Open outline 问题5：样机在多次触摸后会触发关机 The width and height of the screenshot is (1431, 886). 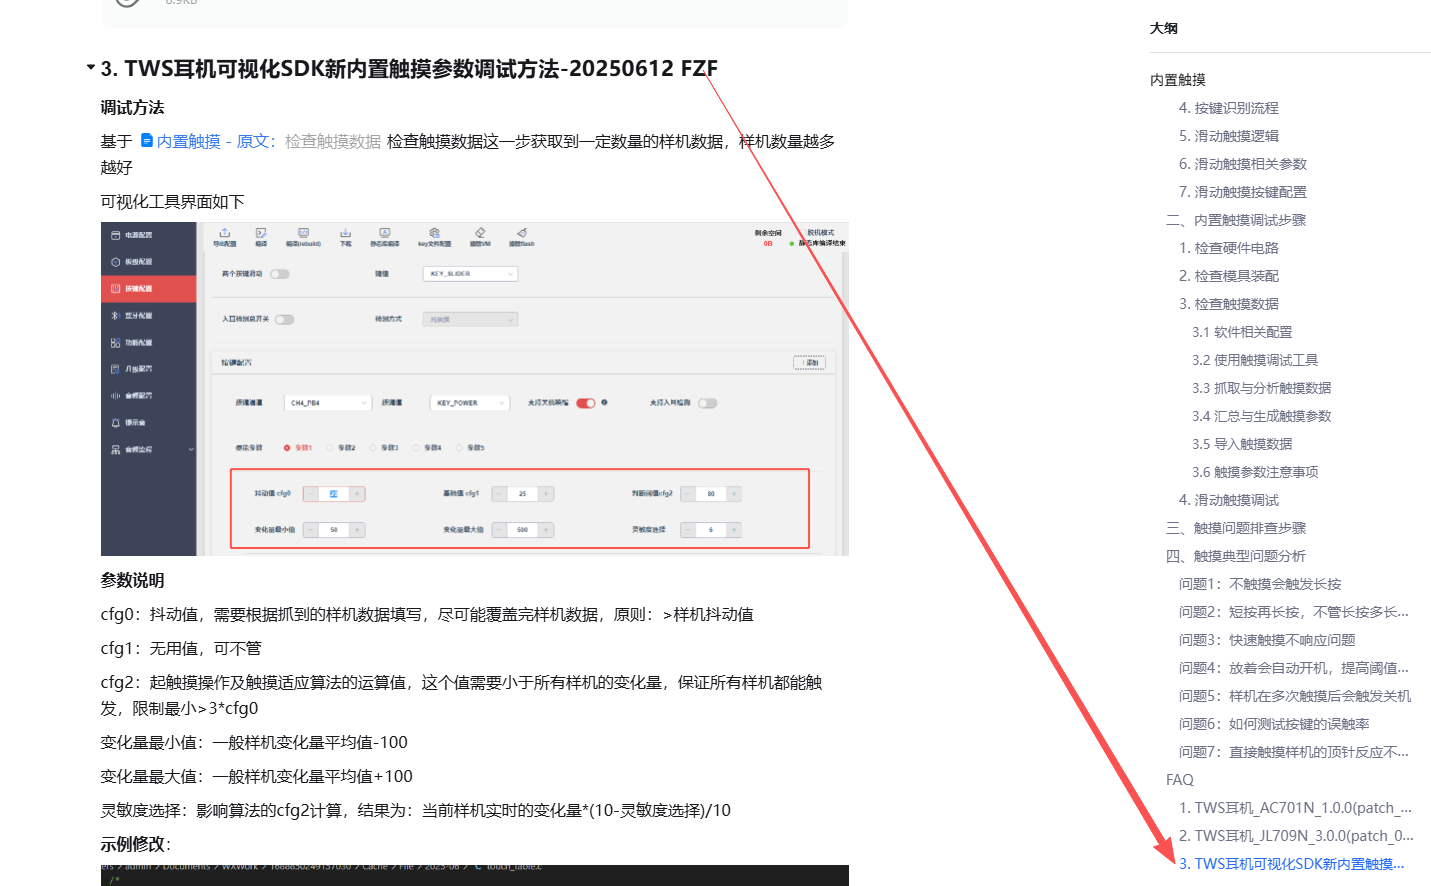pos(1295,696)
